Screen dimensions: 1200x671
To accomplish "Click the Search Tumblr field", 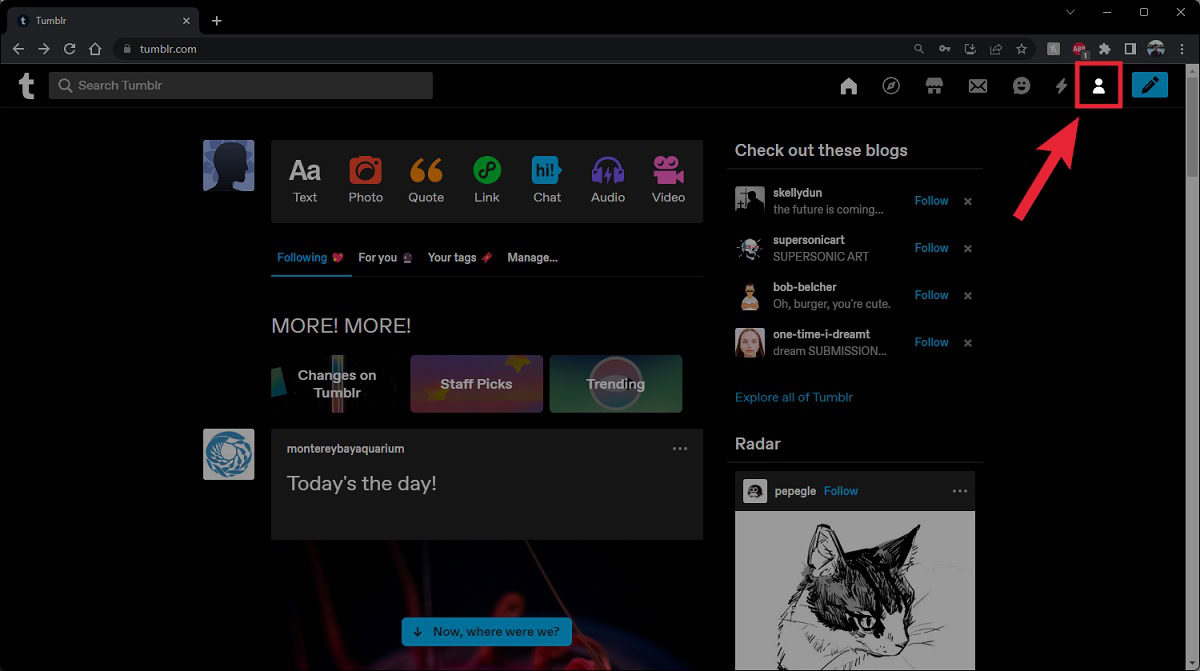I will click(241, 85).
